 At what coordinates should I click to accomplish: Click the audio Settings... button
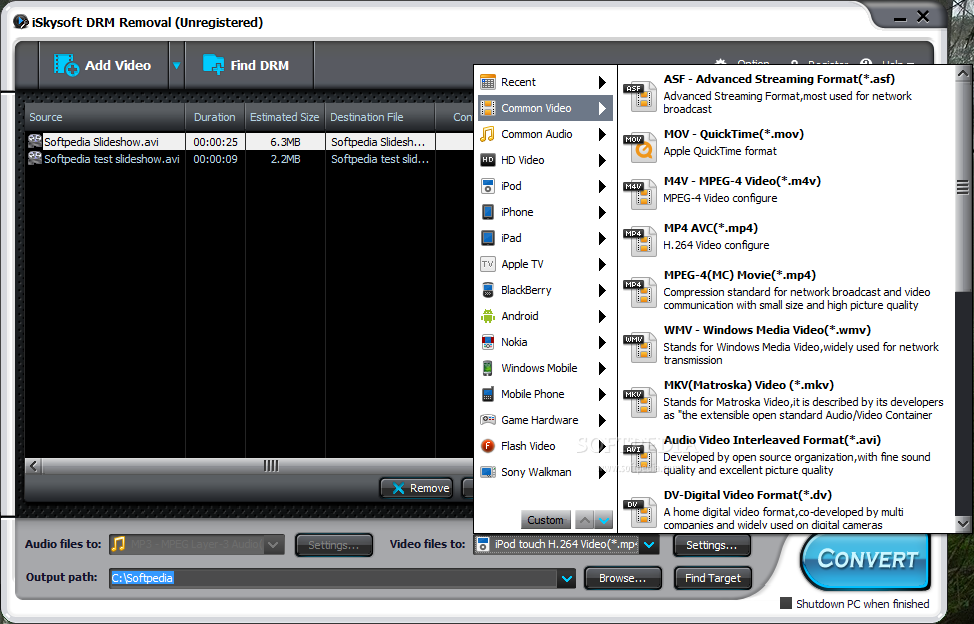[334, 545]
